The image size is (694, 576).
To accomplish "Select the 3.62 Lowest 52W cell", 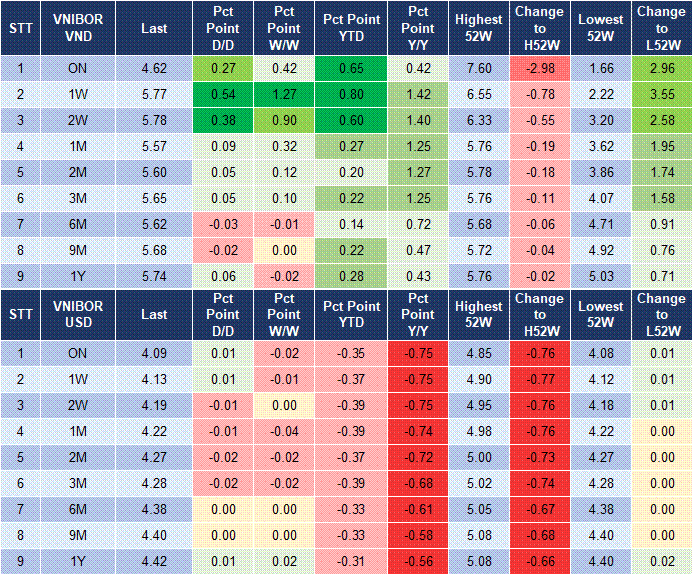I will click(601, 147).
